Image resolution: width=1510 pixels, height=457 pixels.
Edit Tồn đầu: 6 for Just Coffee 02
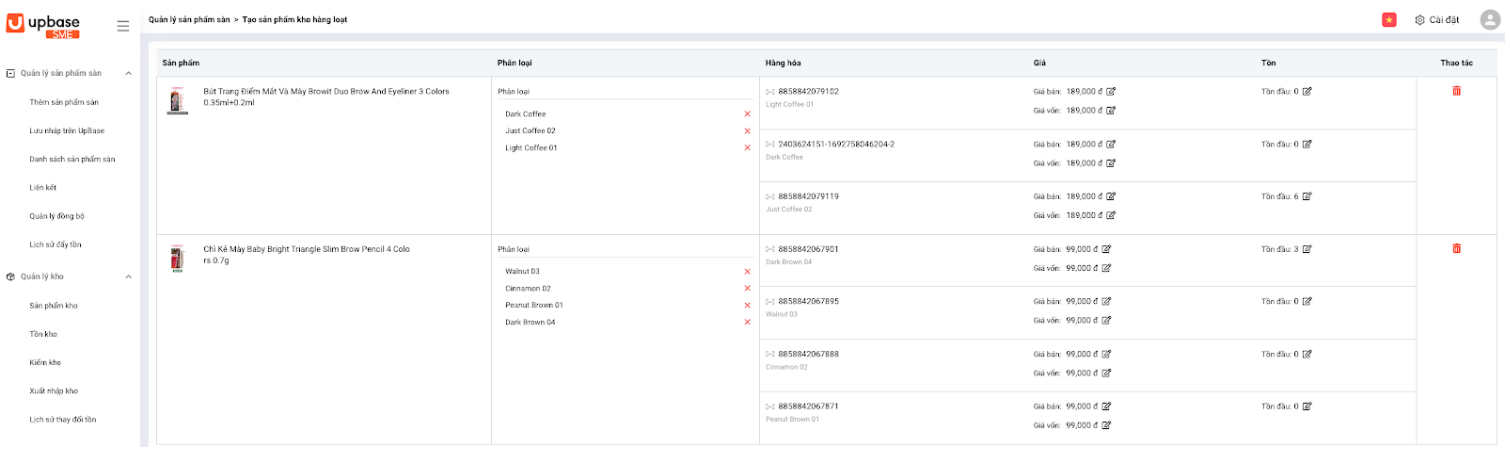(1307, 196)
